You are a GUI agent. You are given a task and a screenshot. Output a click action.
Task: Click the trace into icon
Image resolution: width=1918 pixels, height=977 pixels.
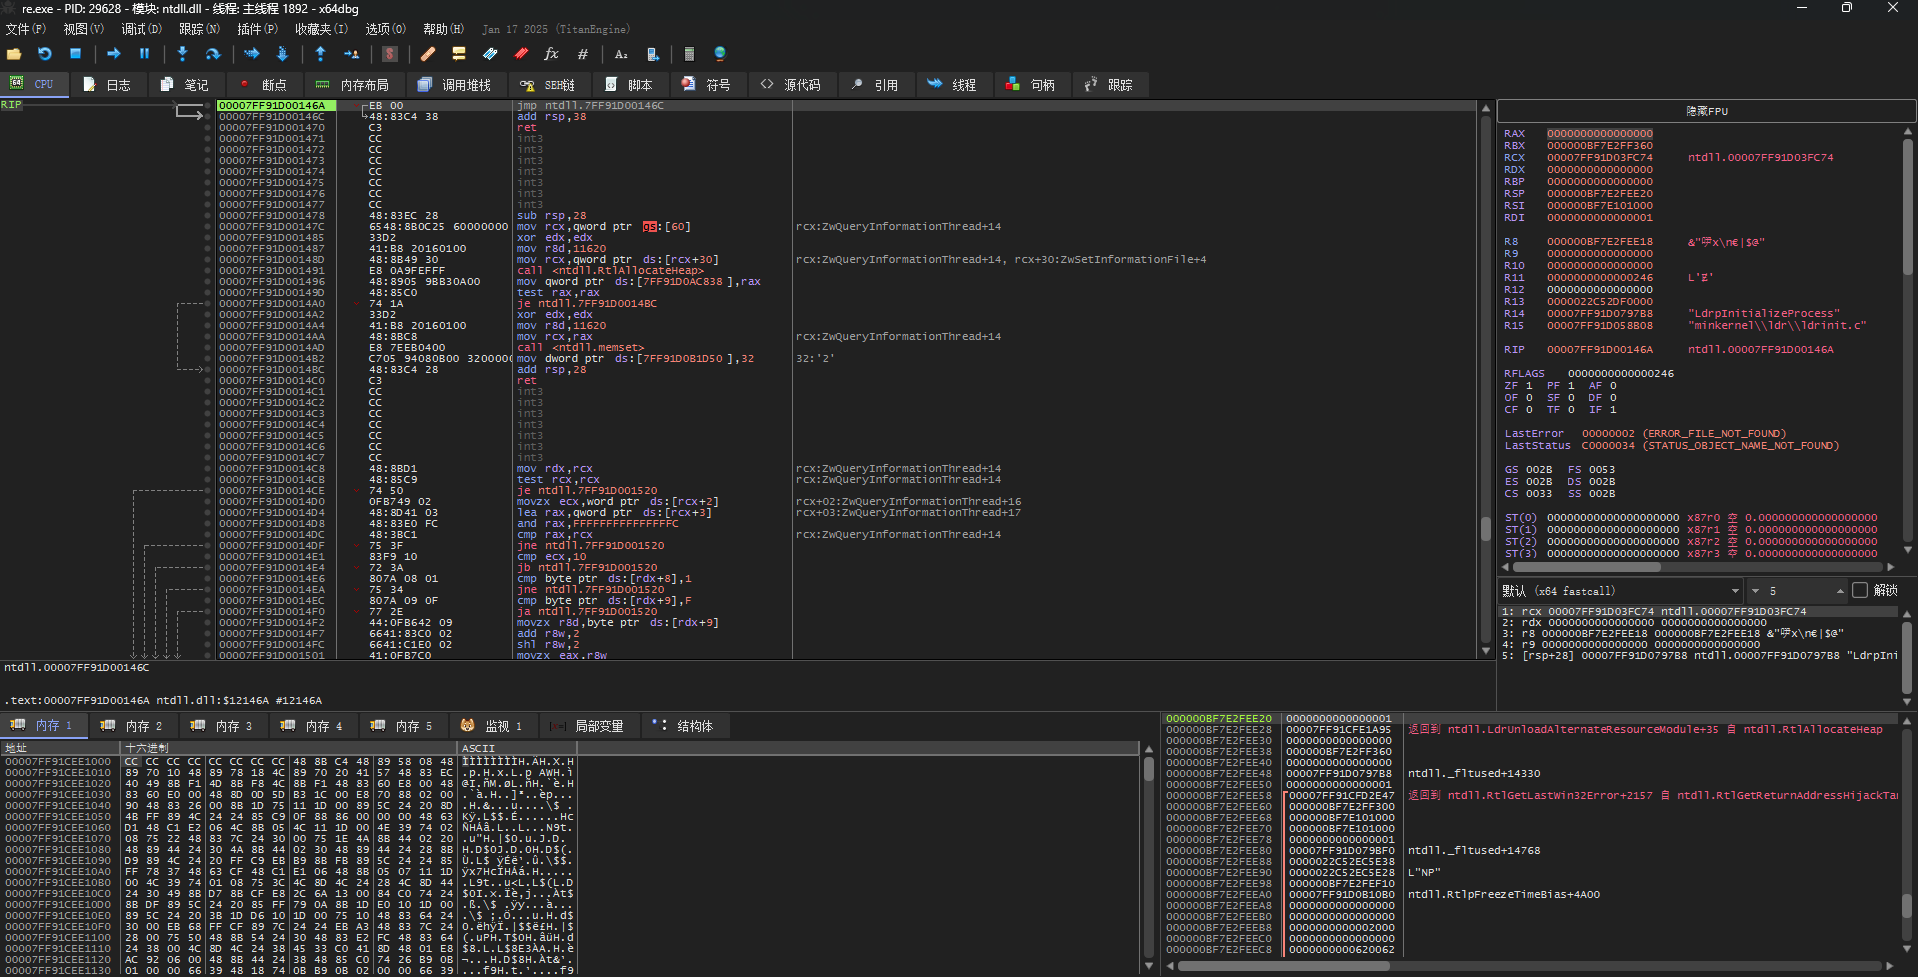tap(251, 54)
